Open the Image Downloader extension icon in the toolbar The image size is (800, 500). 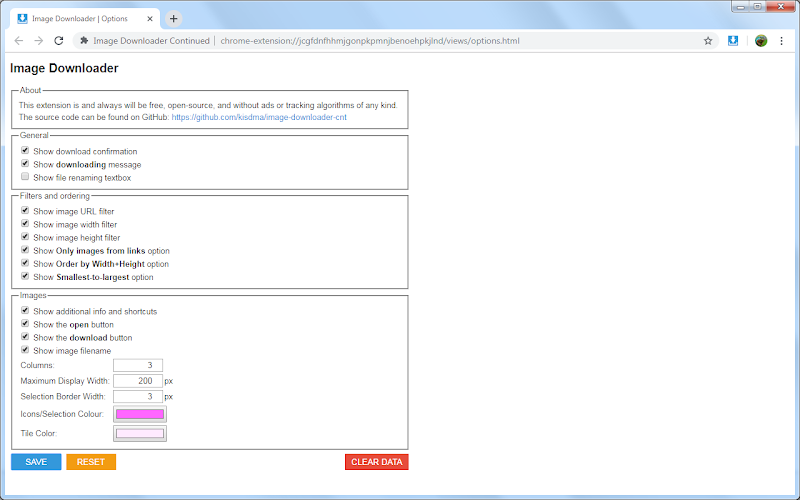coord(733,41)
